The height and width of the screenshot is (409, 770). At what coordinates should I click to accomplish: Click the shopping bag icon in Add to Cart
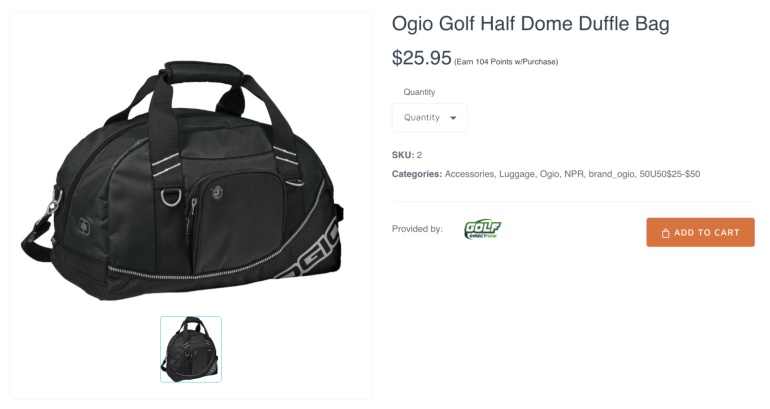pos(665,233)
